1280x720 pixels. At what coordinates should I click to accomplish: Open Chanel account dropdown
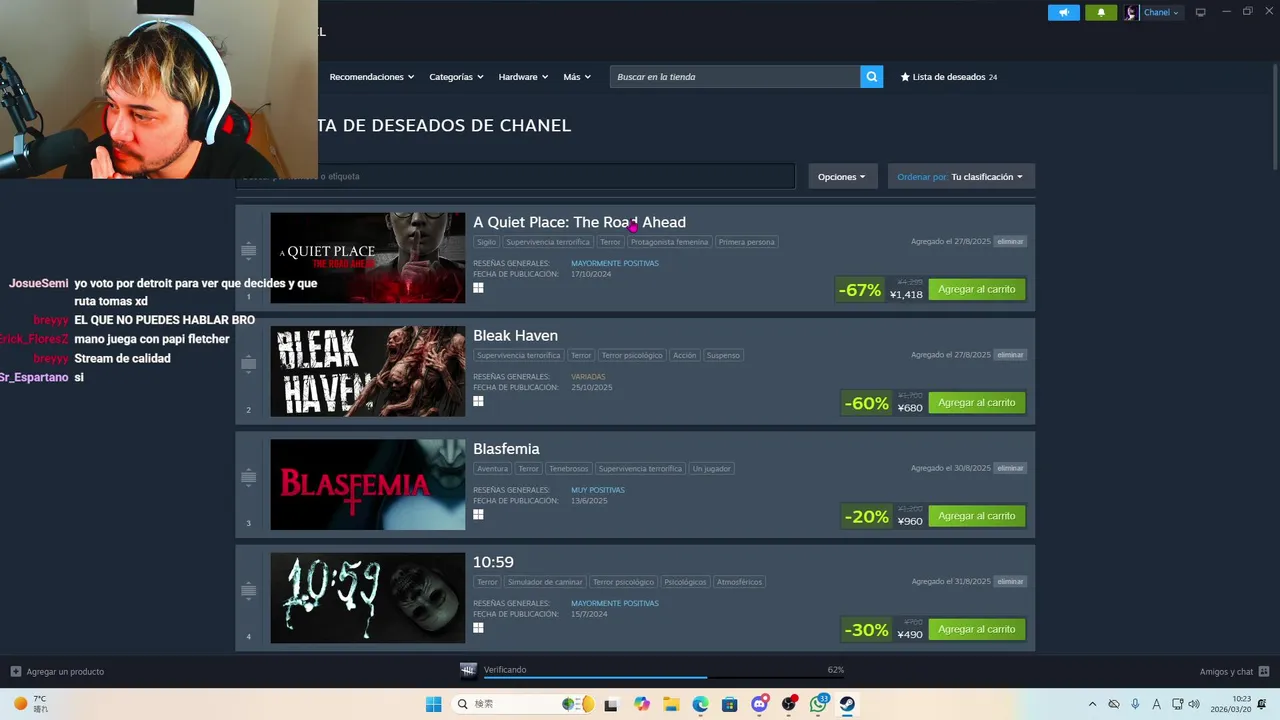pos(1161,12)
